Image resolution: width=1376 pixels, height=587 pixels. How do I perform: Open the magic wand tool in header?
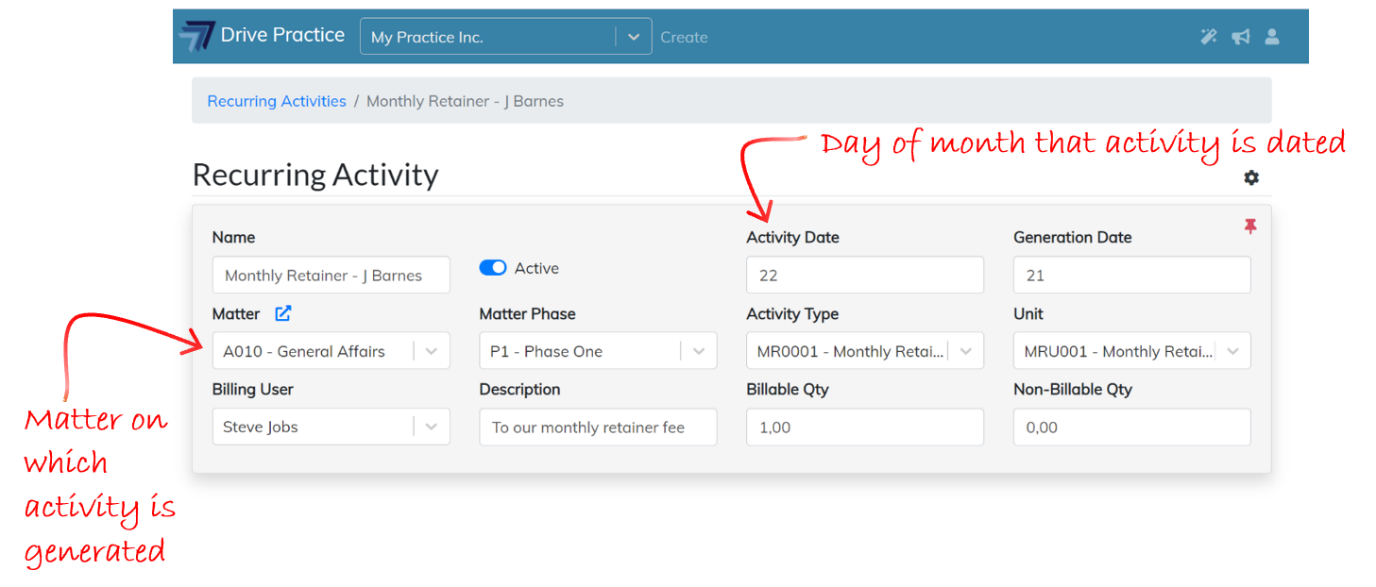[1209, 37]
